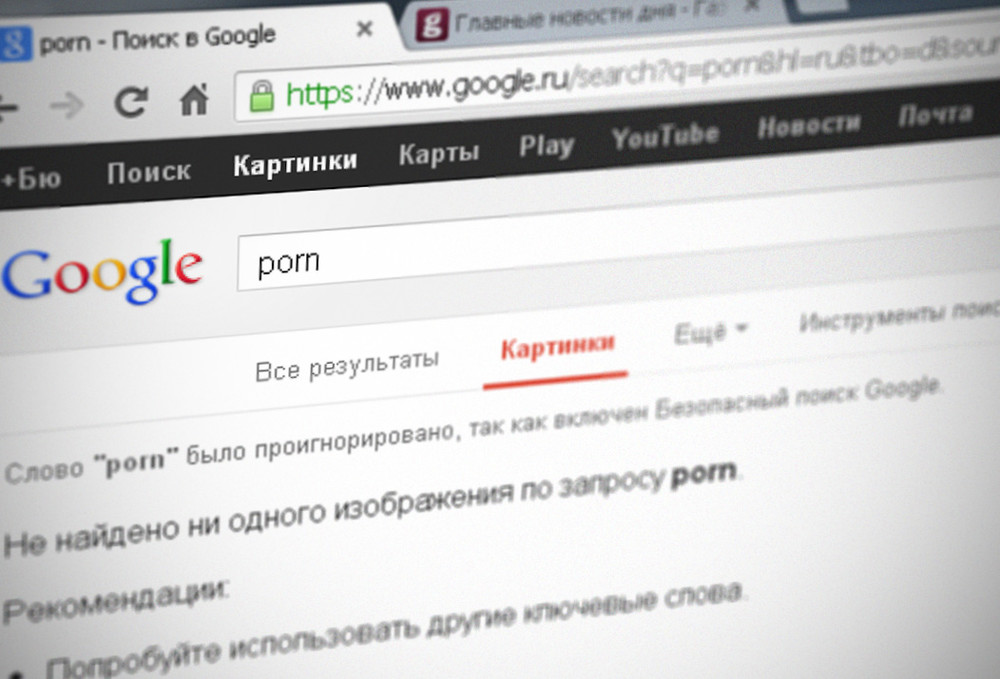Close the 'Главные новости дня' tab
Viewport: 1000px width, 679px height.
pos(753,6)
